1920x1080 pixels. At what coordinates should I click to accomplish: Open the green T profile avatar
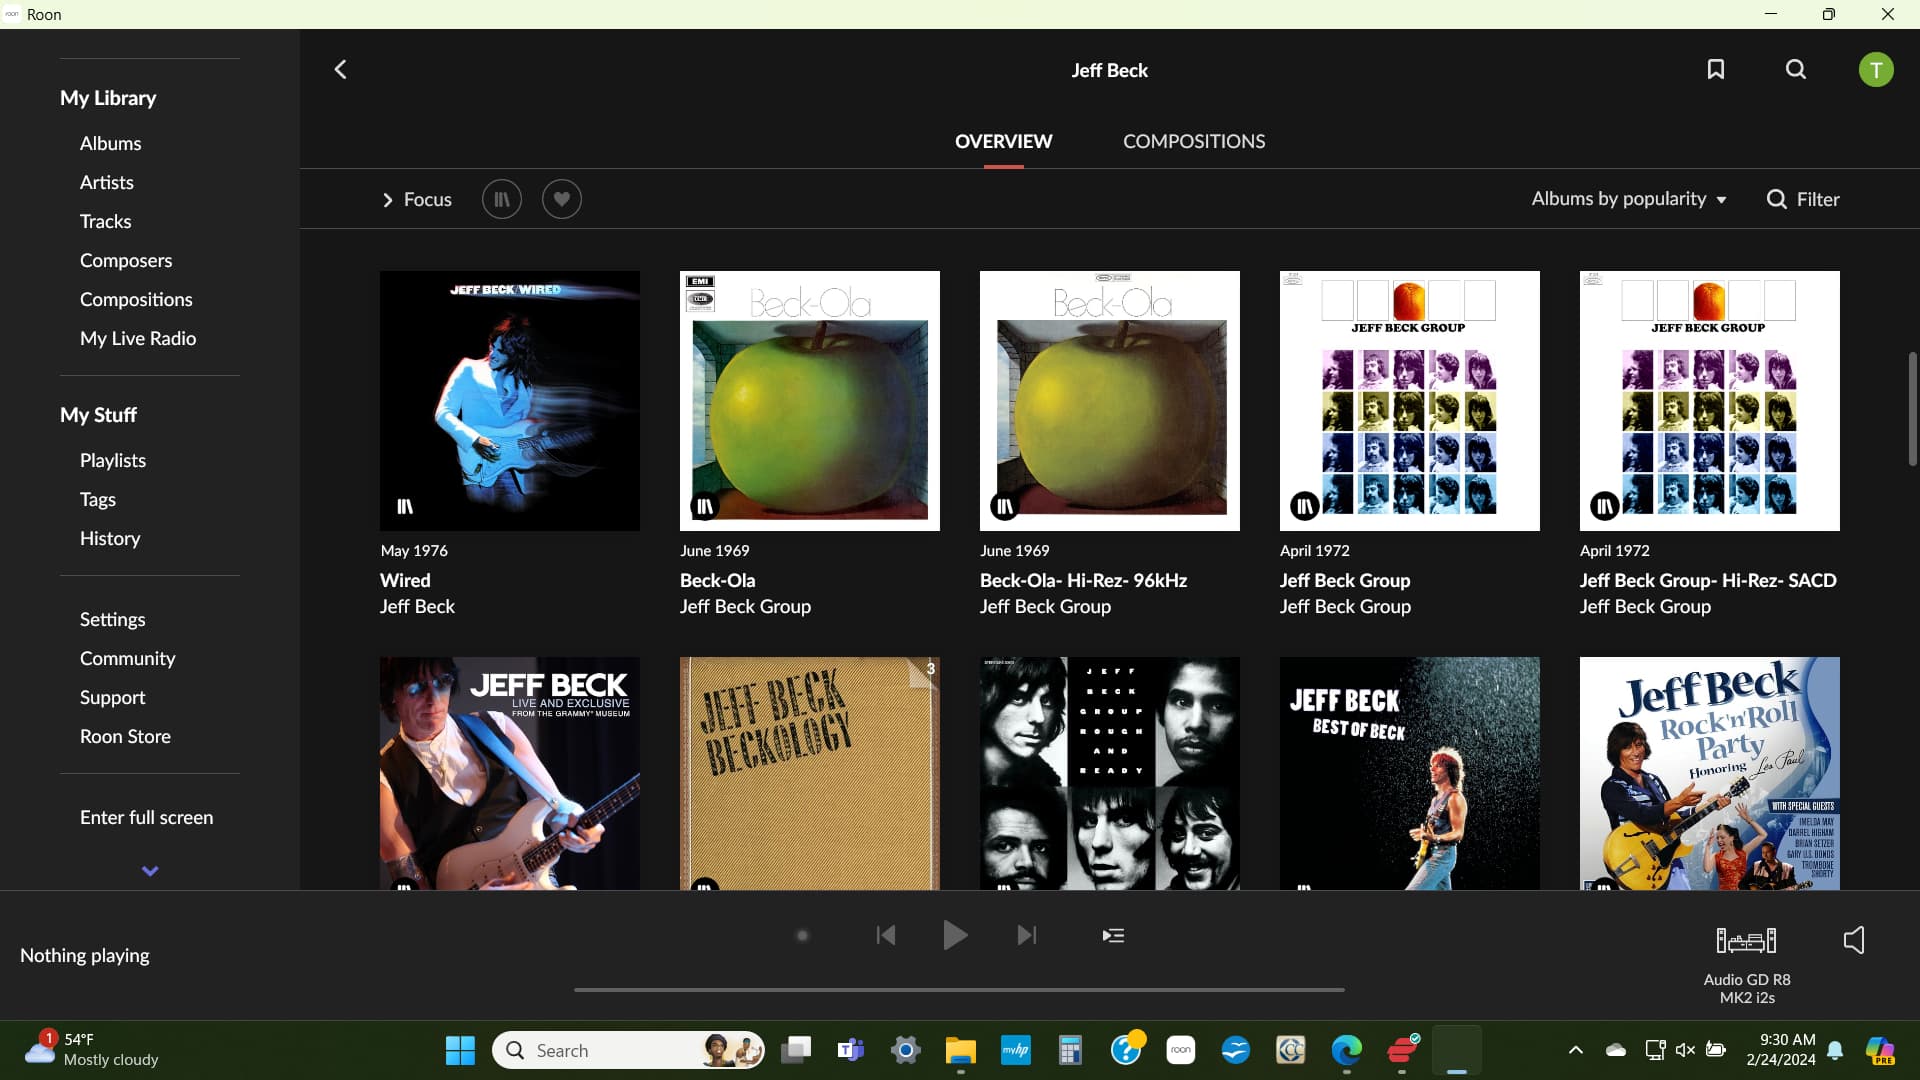tap(1876, 70)
